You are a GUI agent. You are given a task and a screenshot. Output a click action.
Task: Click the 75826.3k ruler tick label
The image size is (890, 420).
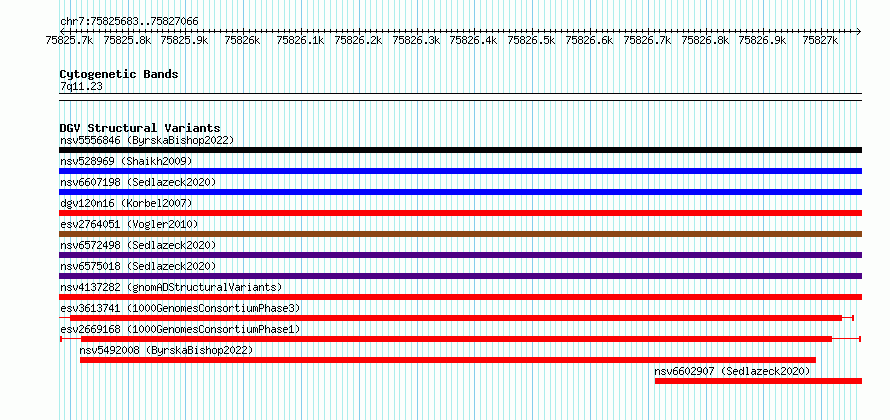point(415,40)
